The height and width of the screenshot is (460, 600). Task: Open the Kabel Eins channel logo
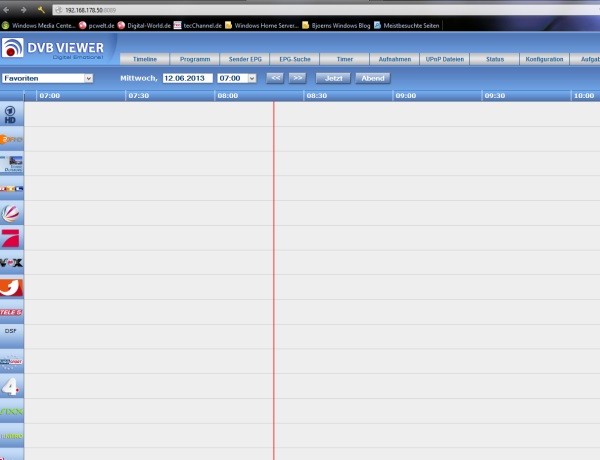pyautogui.click(x=11, y=287)
